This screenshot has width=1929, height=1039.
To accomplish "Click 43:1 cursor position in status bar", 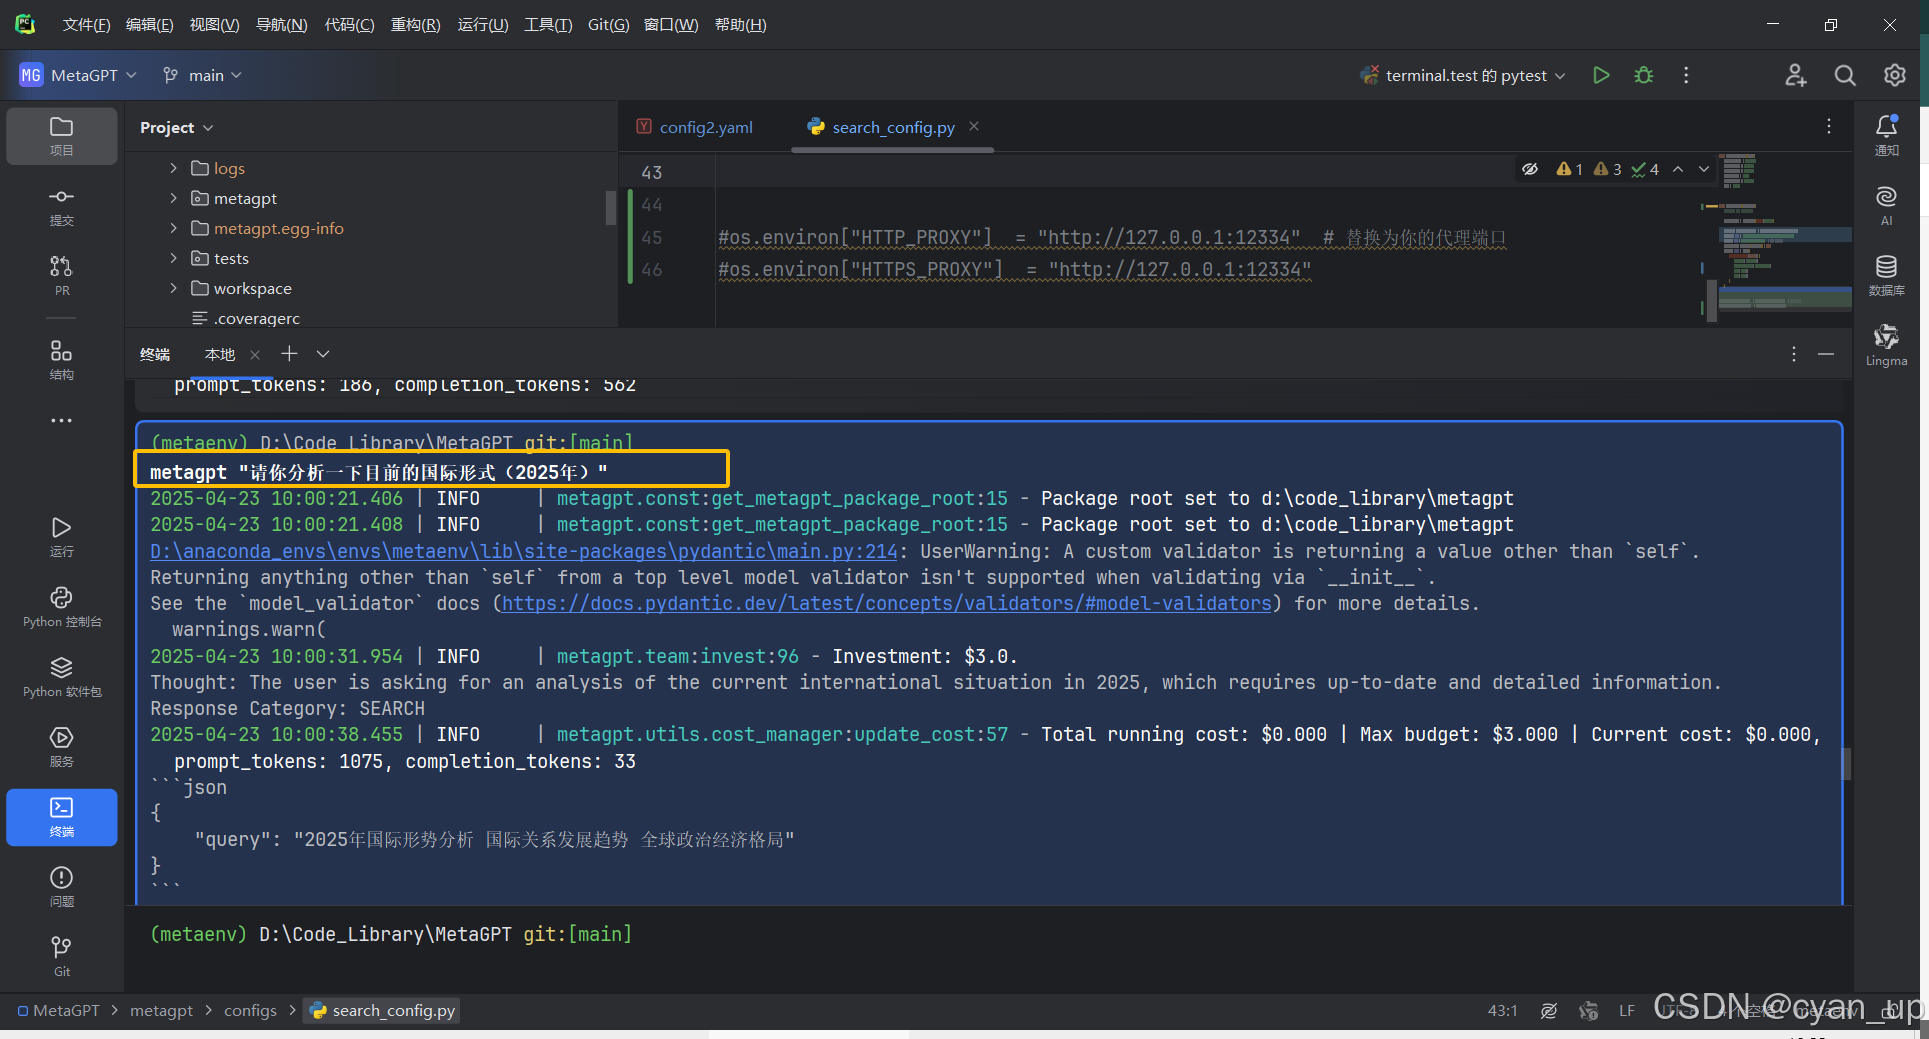I will click(x=1502, y=1010).
